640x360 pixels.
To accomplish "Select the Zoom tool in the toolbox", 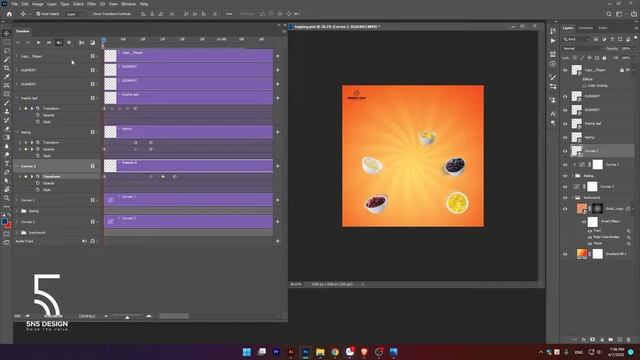I will click(7, 198).
